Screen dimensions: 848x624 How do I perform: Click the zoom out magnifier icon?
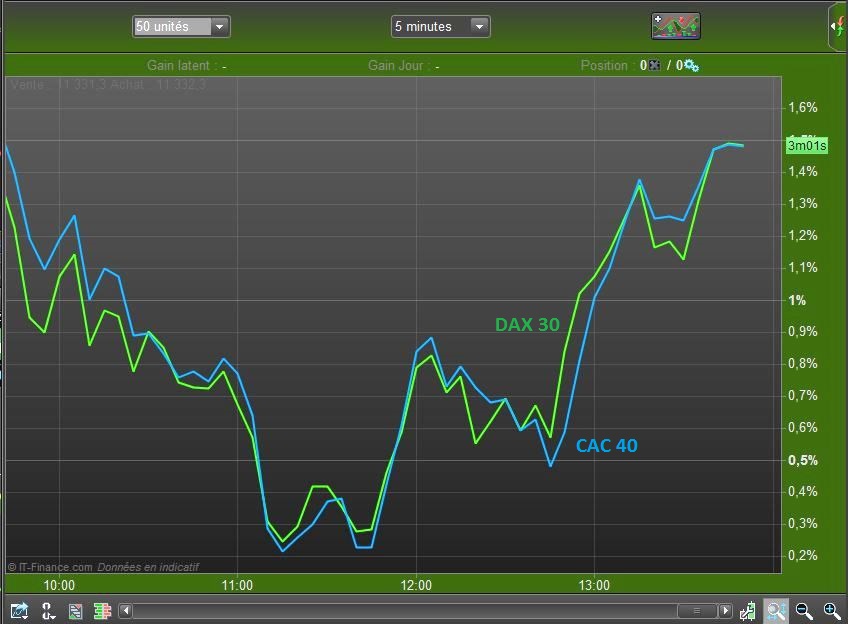click(804, 611)
